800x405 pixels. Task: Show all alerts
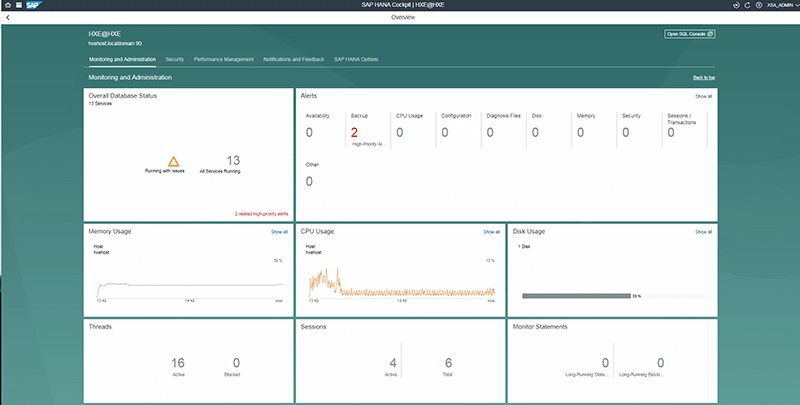coord(703,96)
